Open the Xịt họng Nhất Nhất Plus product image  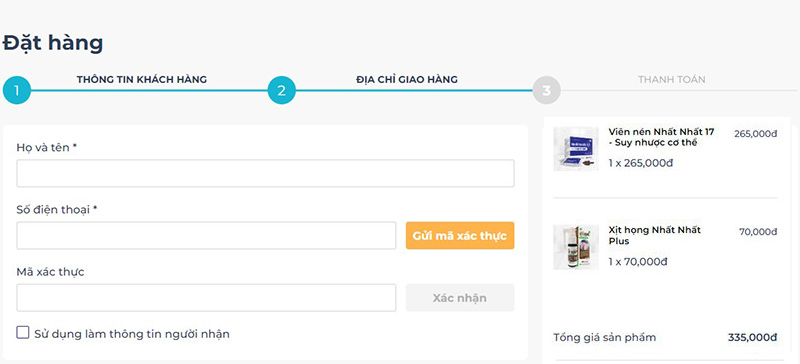pyautogui.click(x=576, y=247)
